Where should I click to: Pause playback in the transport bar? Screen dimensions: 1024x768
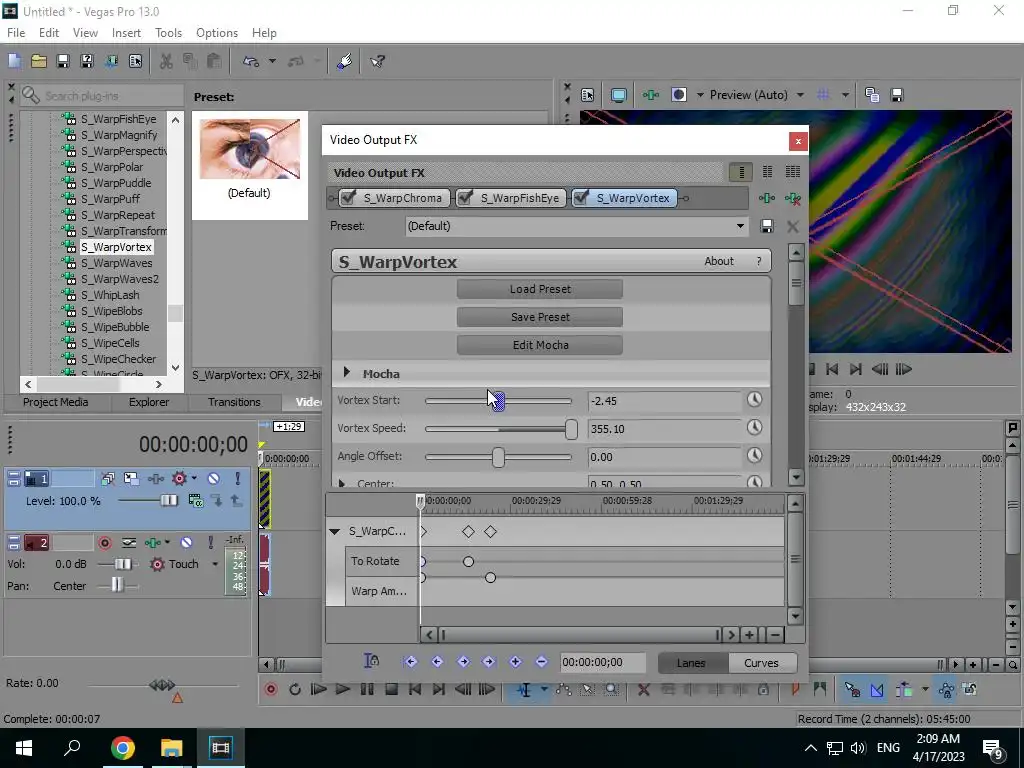[367, 689]
